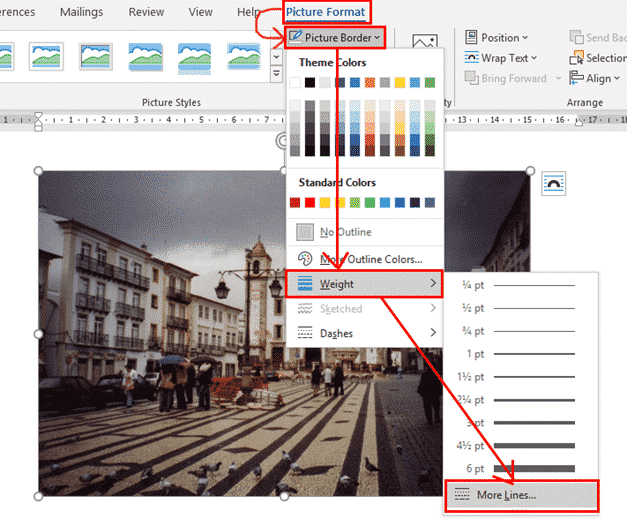Select the 6 pt line weight

[520, 468]
